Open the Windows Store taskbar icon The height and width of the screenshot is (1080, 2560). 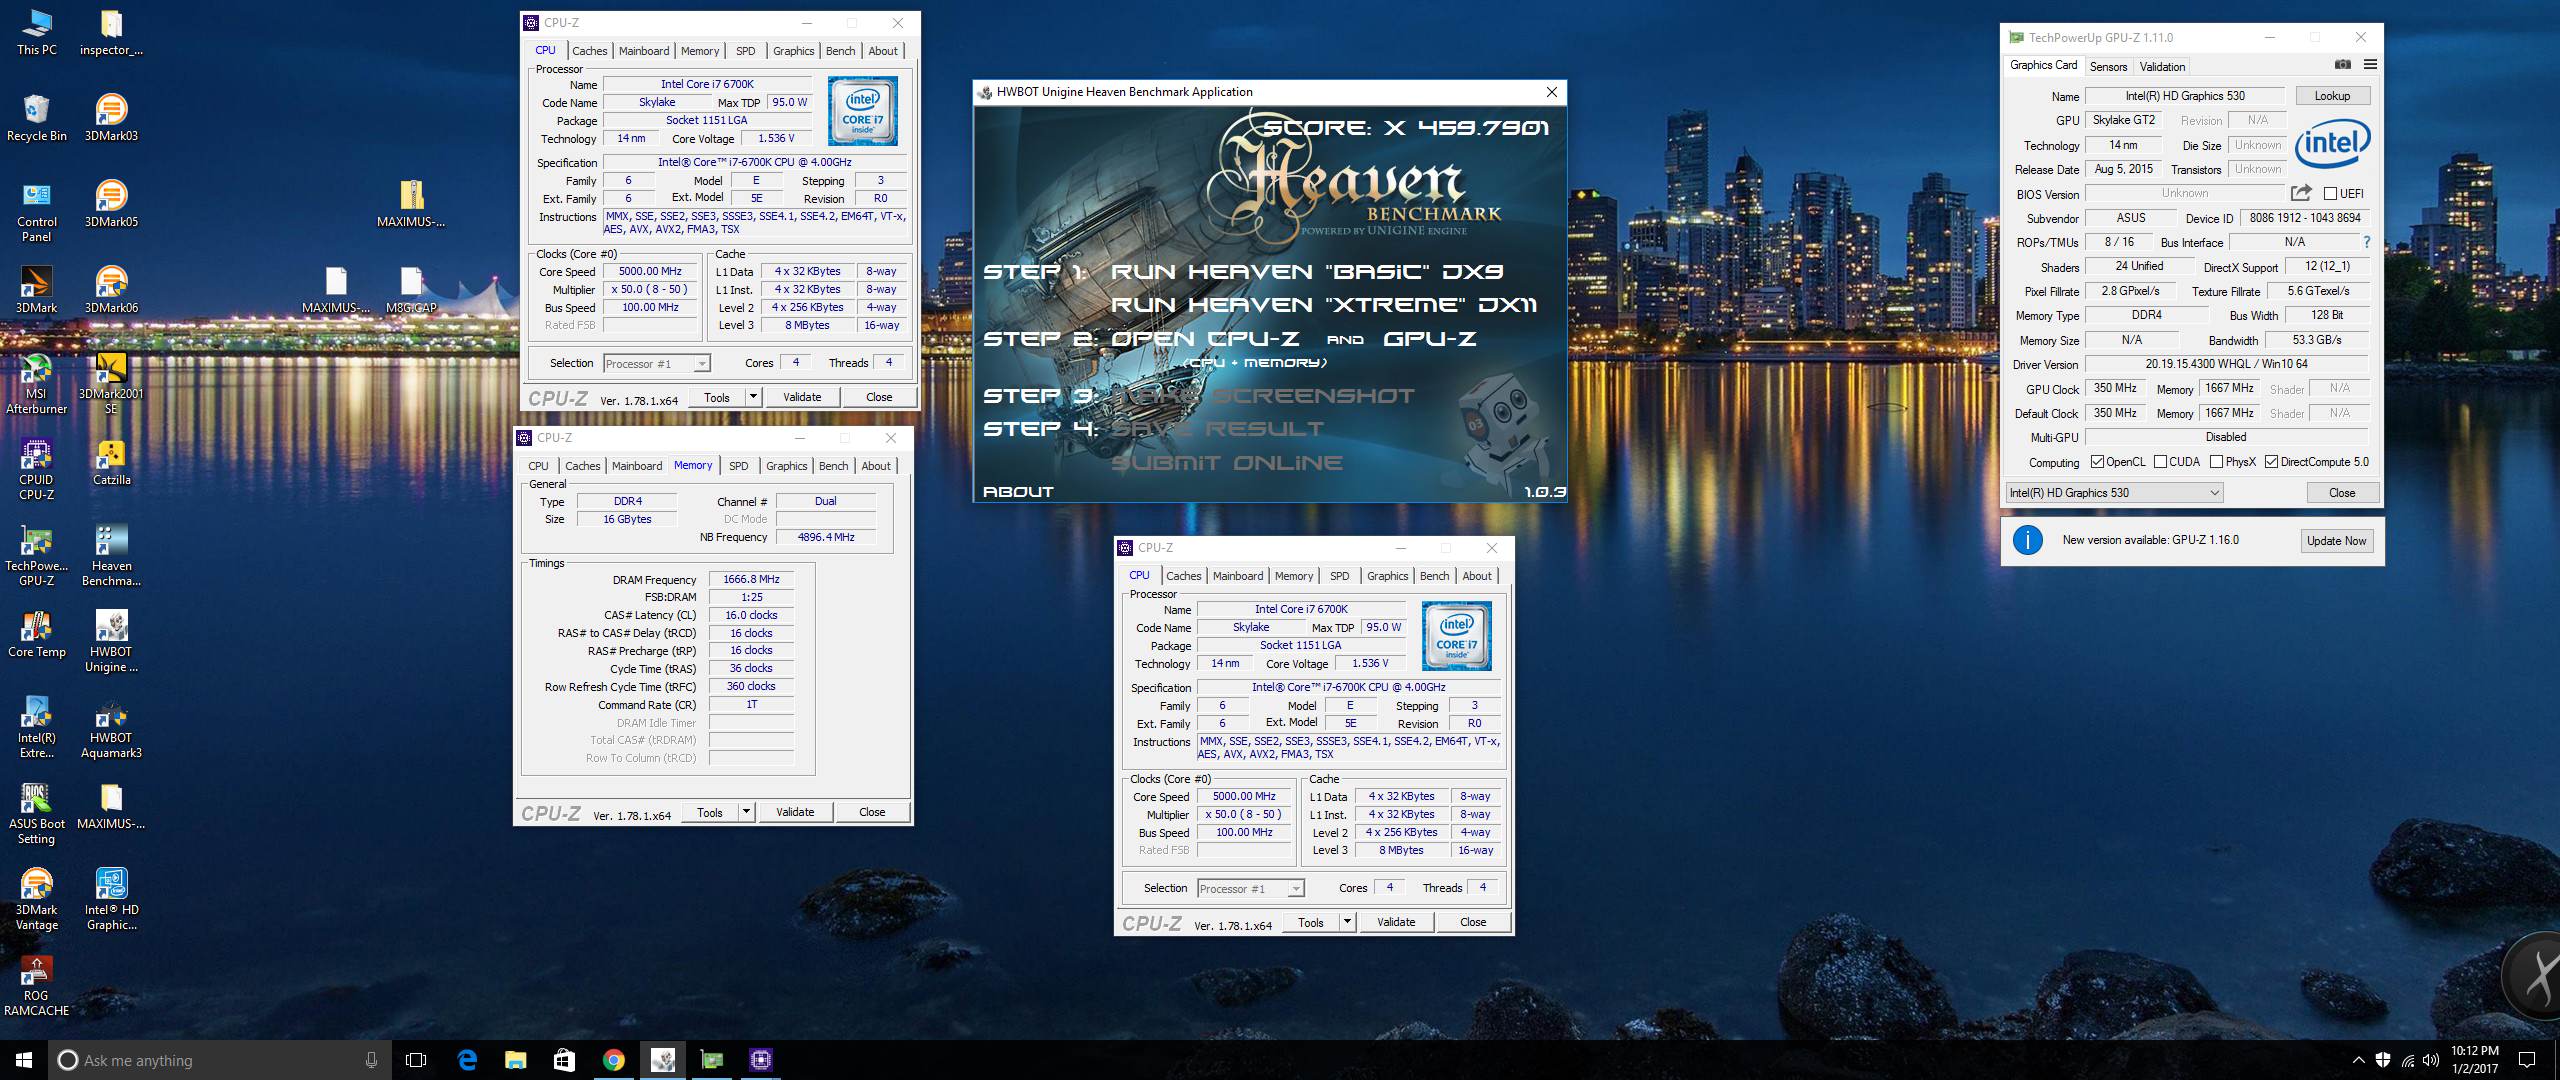click(x=564, y=1060)
